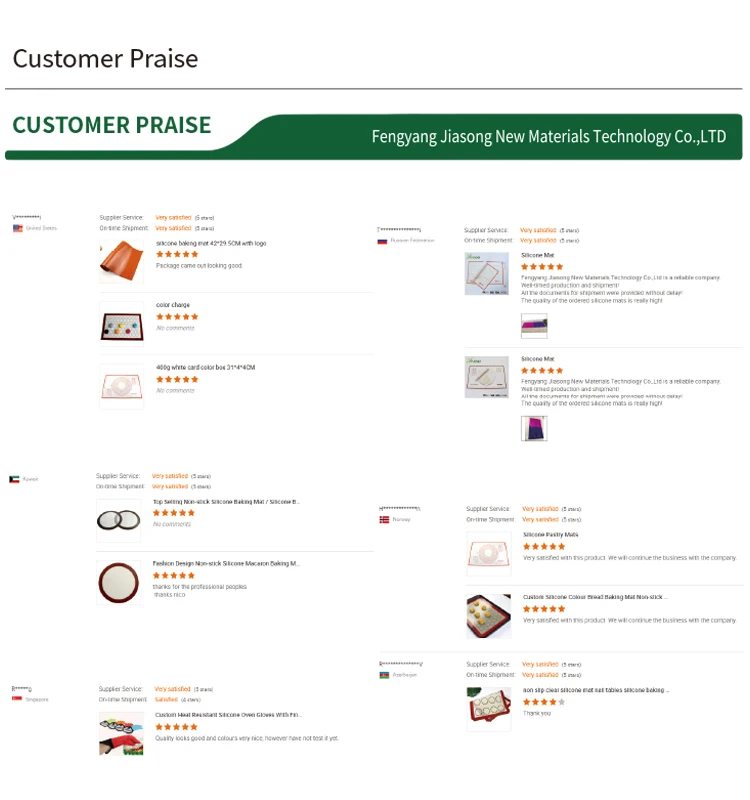
Task: Click the 'CUSTOMER PRAISE' green banner heading
Action: pyautogui.click(x=112, y=125)
